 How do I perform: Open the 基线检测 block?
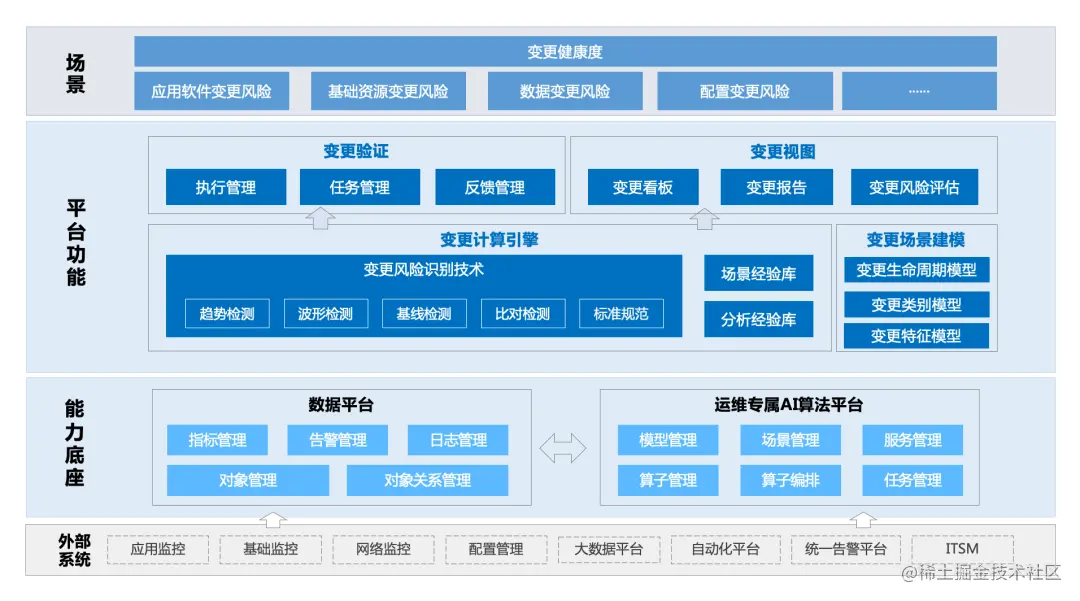[x=424, y=313]
